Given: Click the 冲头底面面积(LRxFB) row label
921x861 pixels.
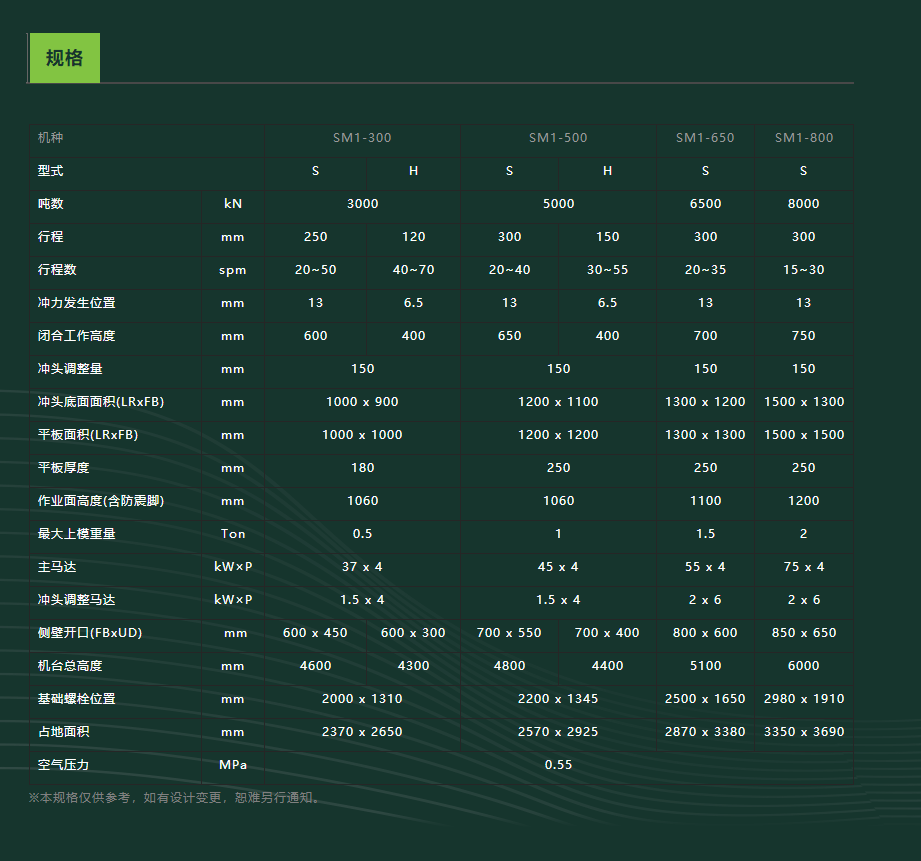Looking at the screenshot, I should (101, 402).
